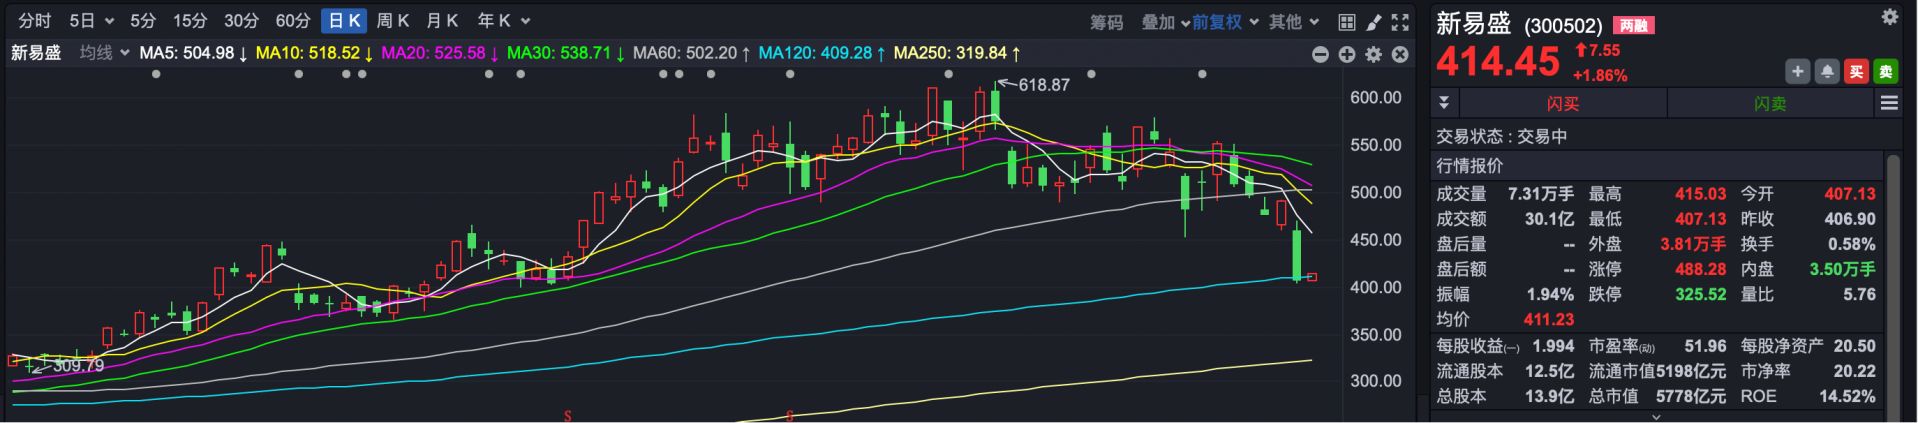1918x423 pixels.
Task: Click the green 卖 sell icon
Action: [x=1885, y=72]
